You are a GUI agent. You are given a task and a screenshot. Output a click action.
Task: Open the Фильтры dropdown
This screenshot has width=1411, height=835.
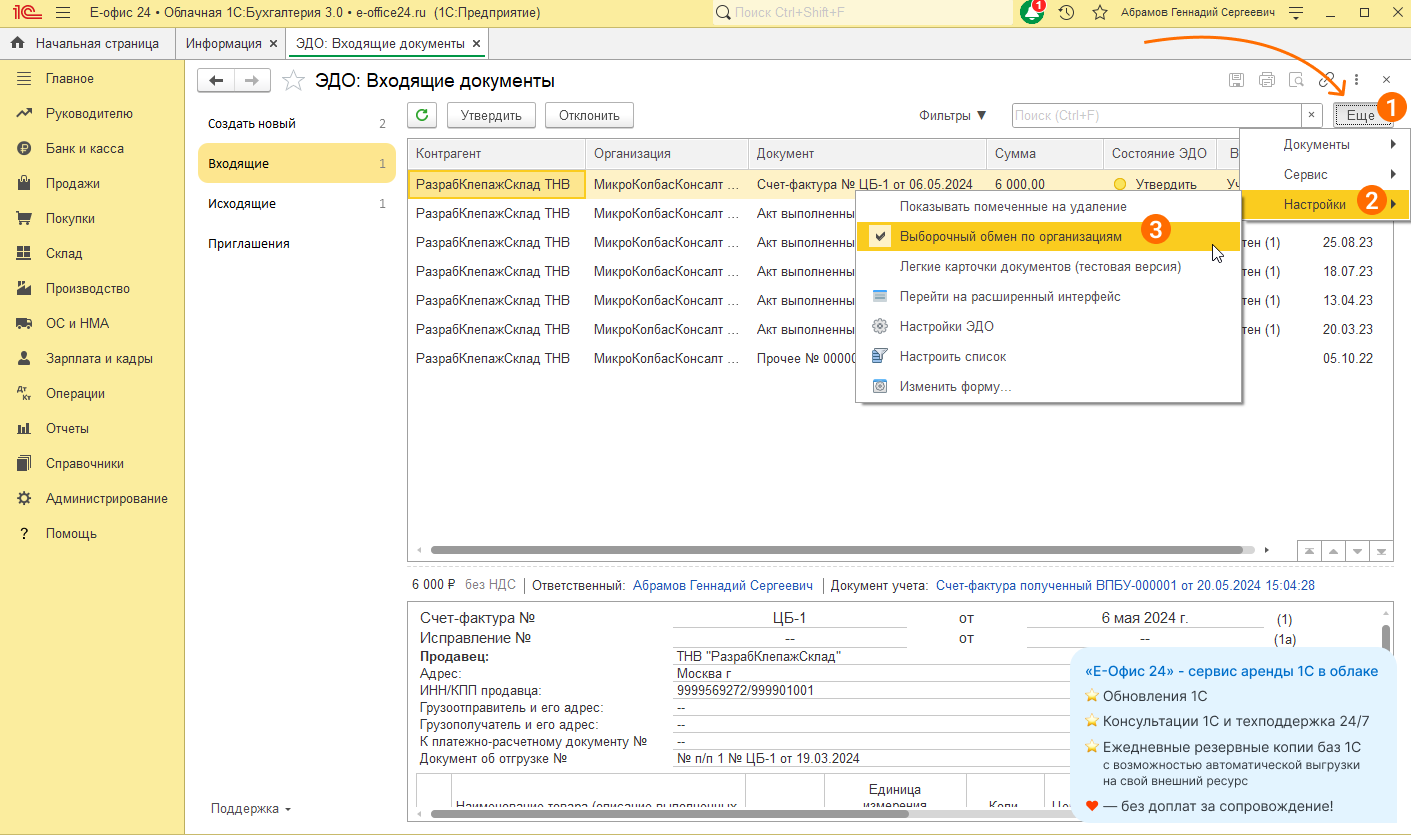(x=953, y=116)
